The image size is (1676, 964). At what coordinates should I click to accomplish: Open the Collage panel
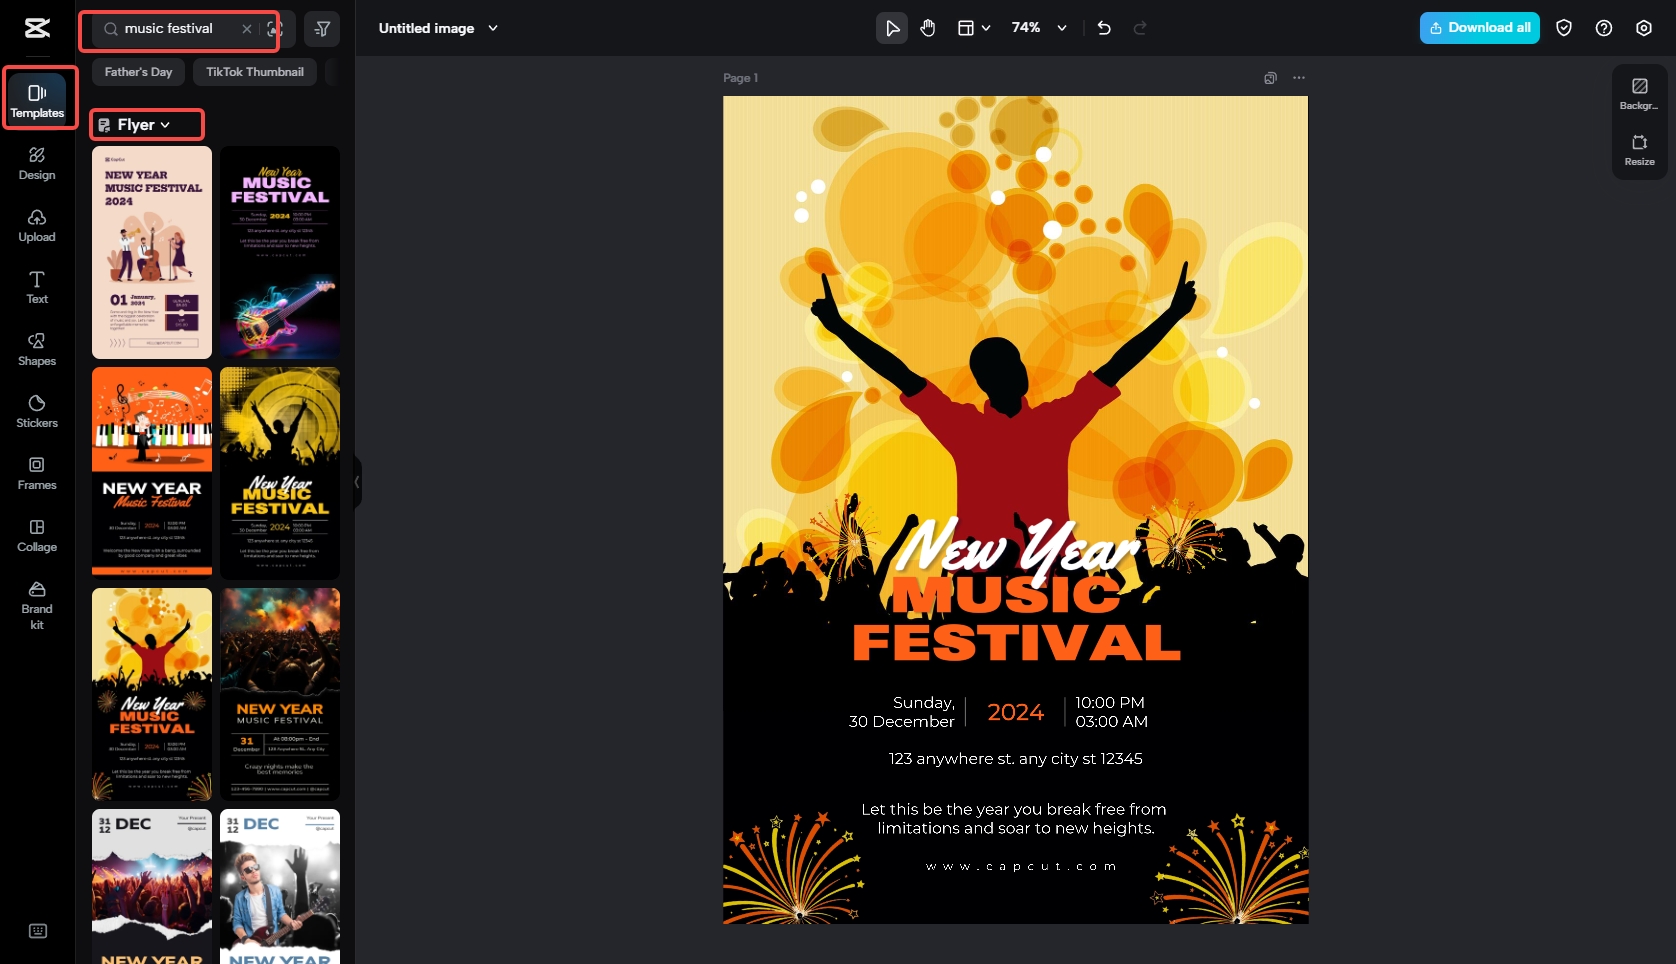36,536
